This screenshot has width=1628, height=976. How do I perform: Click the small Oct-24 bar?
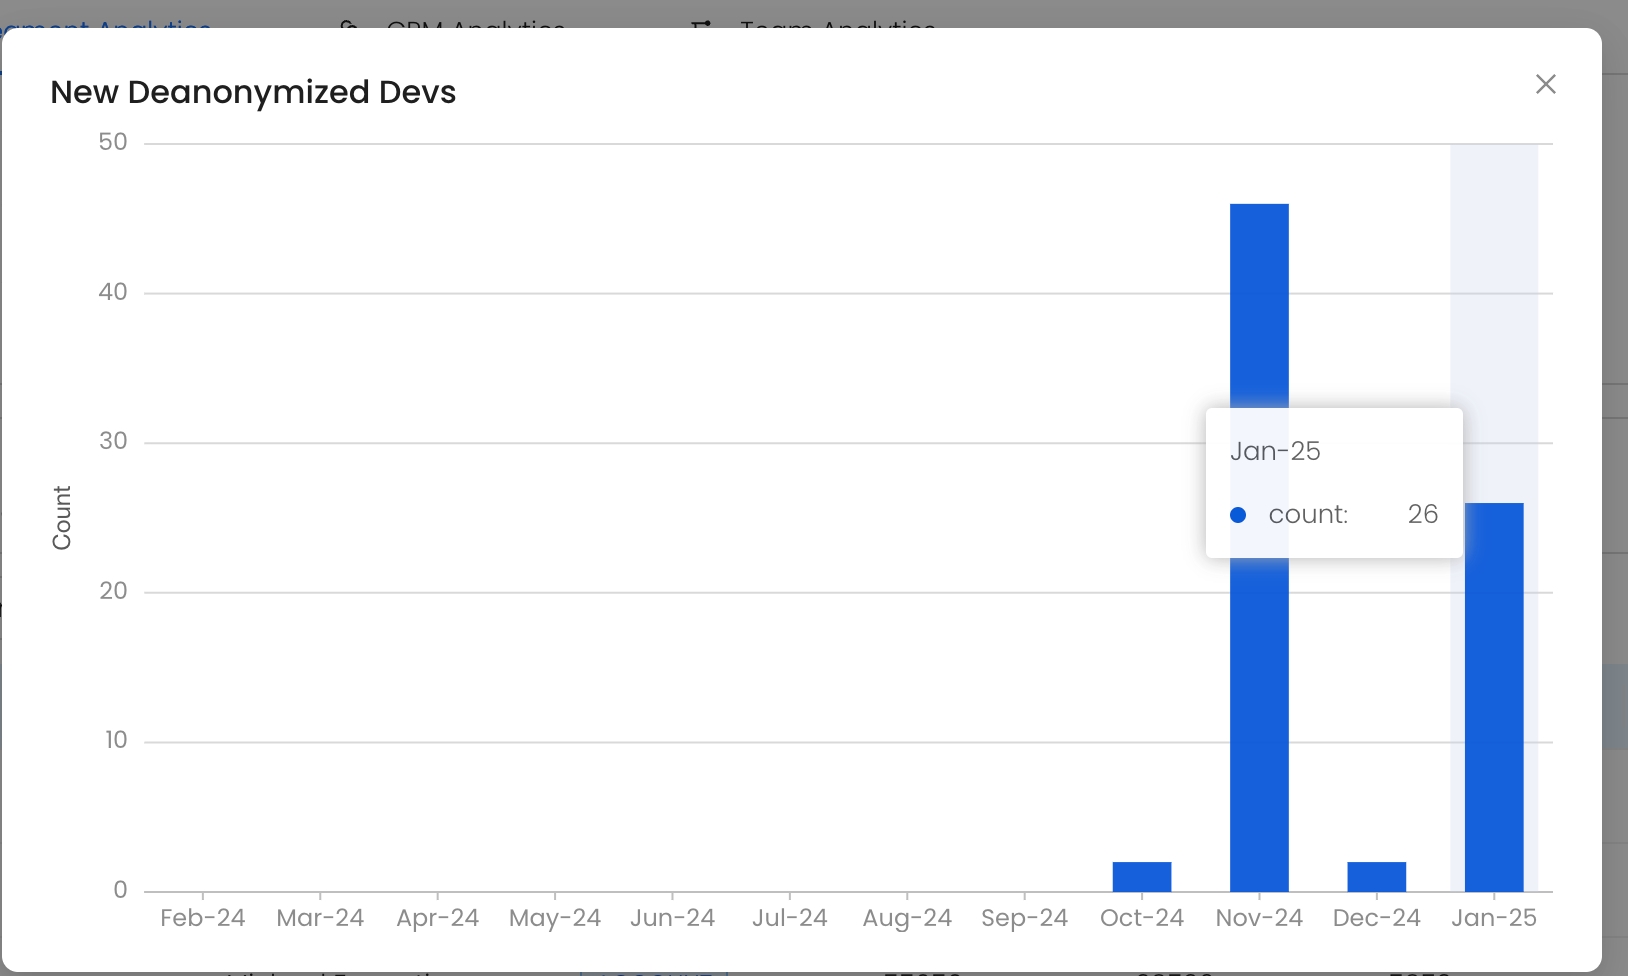click(x=1141, y=877)
